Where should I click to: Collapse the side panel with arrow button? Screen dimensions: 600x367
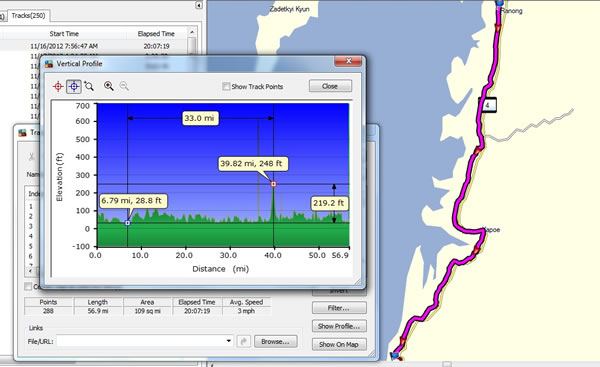(x=199, y=5)
